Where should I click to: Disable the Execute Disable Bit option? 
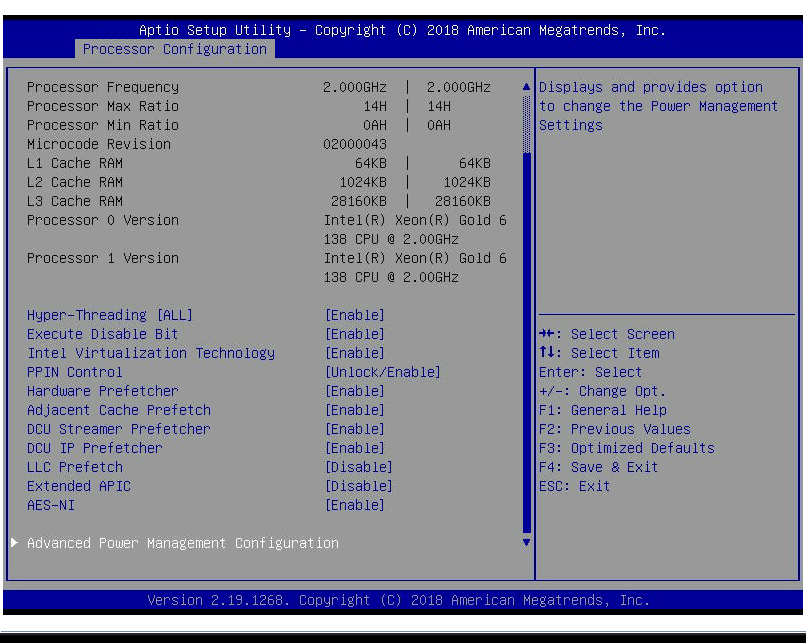[102, 333]
